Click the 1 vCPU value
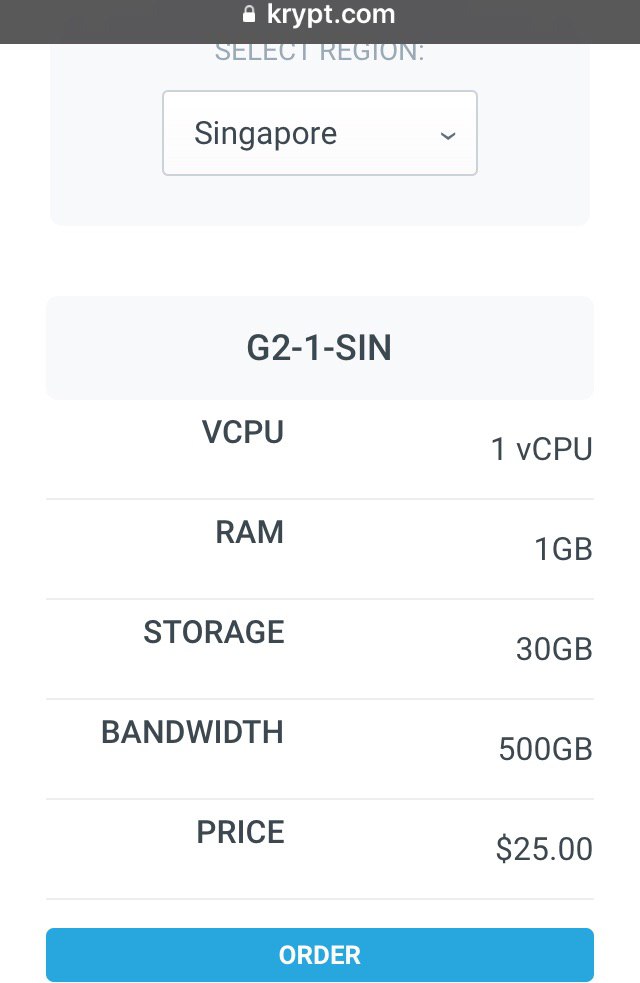Image resolution: width=640 pixels, height=983 pixels. (541, 450)
